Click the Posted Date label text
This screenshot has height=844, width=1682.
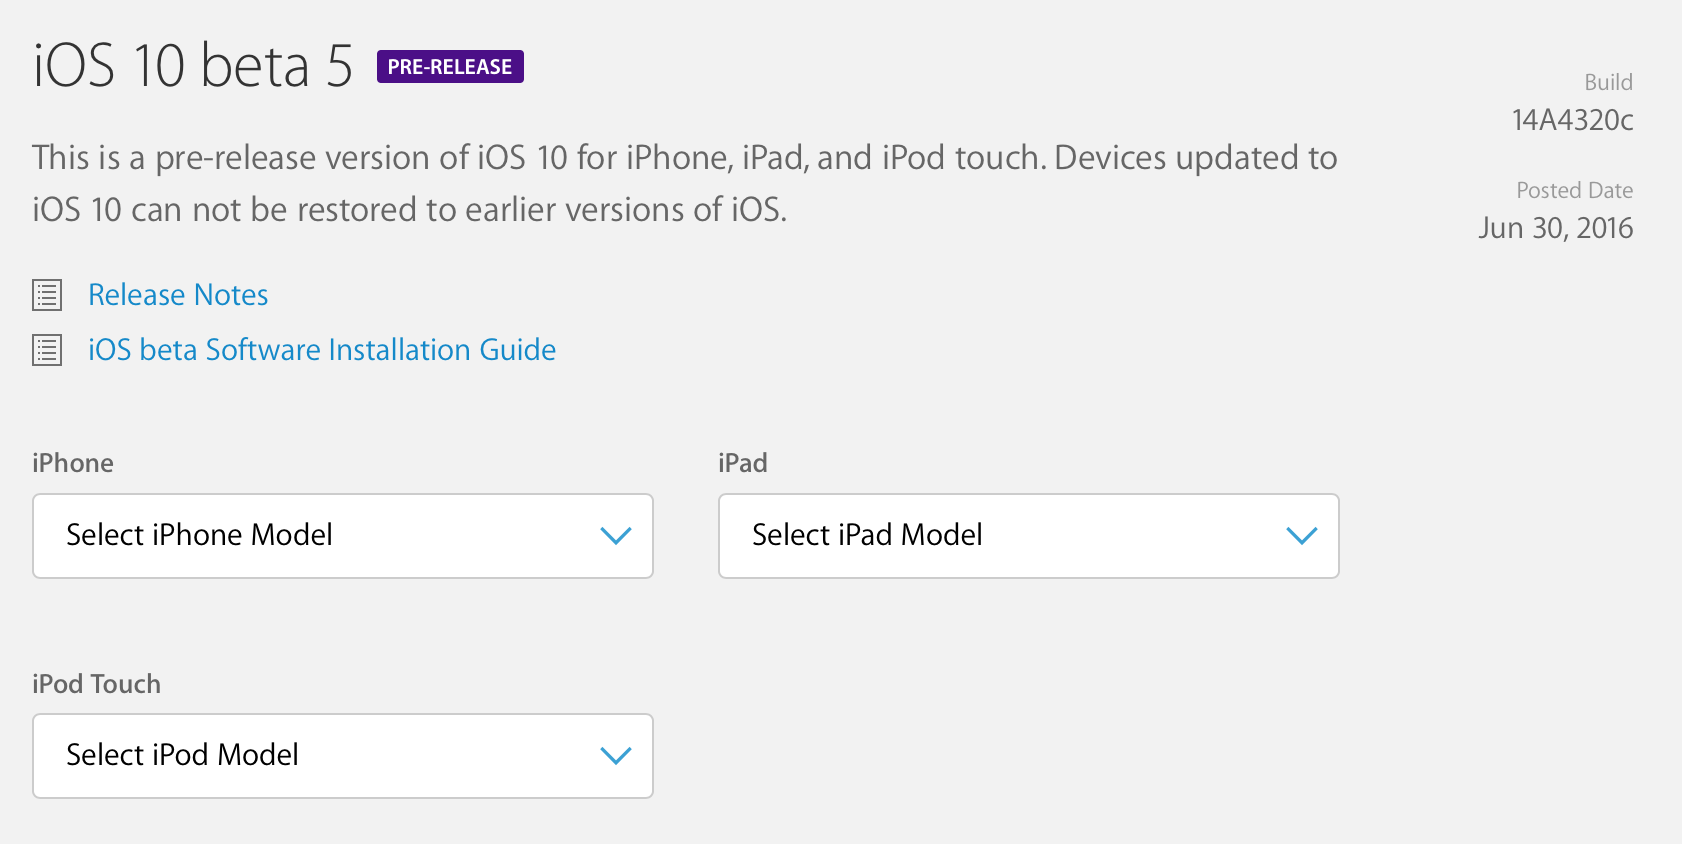tap(1574, 190)
